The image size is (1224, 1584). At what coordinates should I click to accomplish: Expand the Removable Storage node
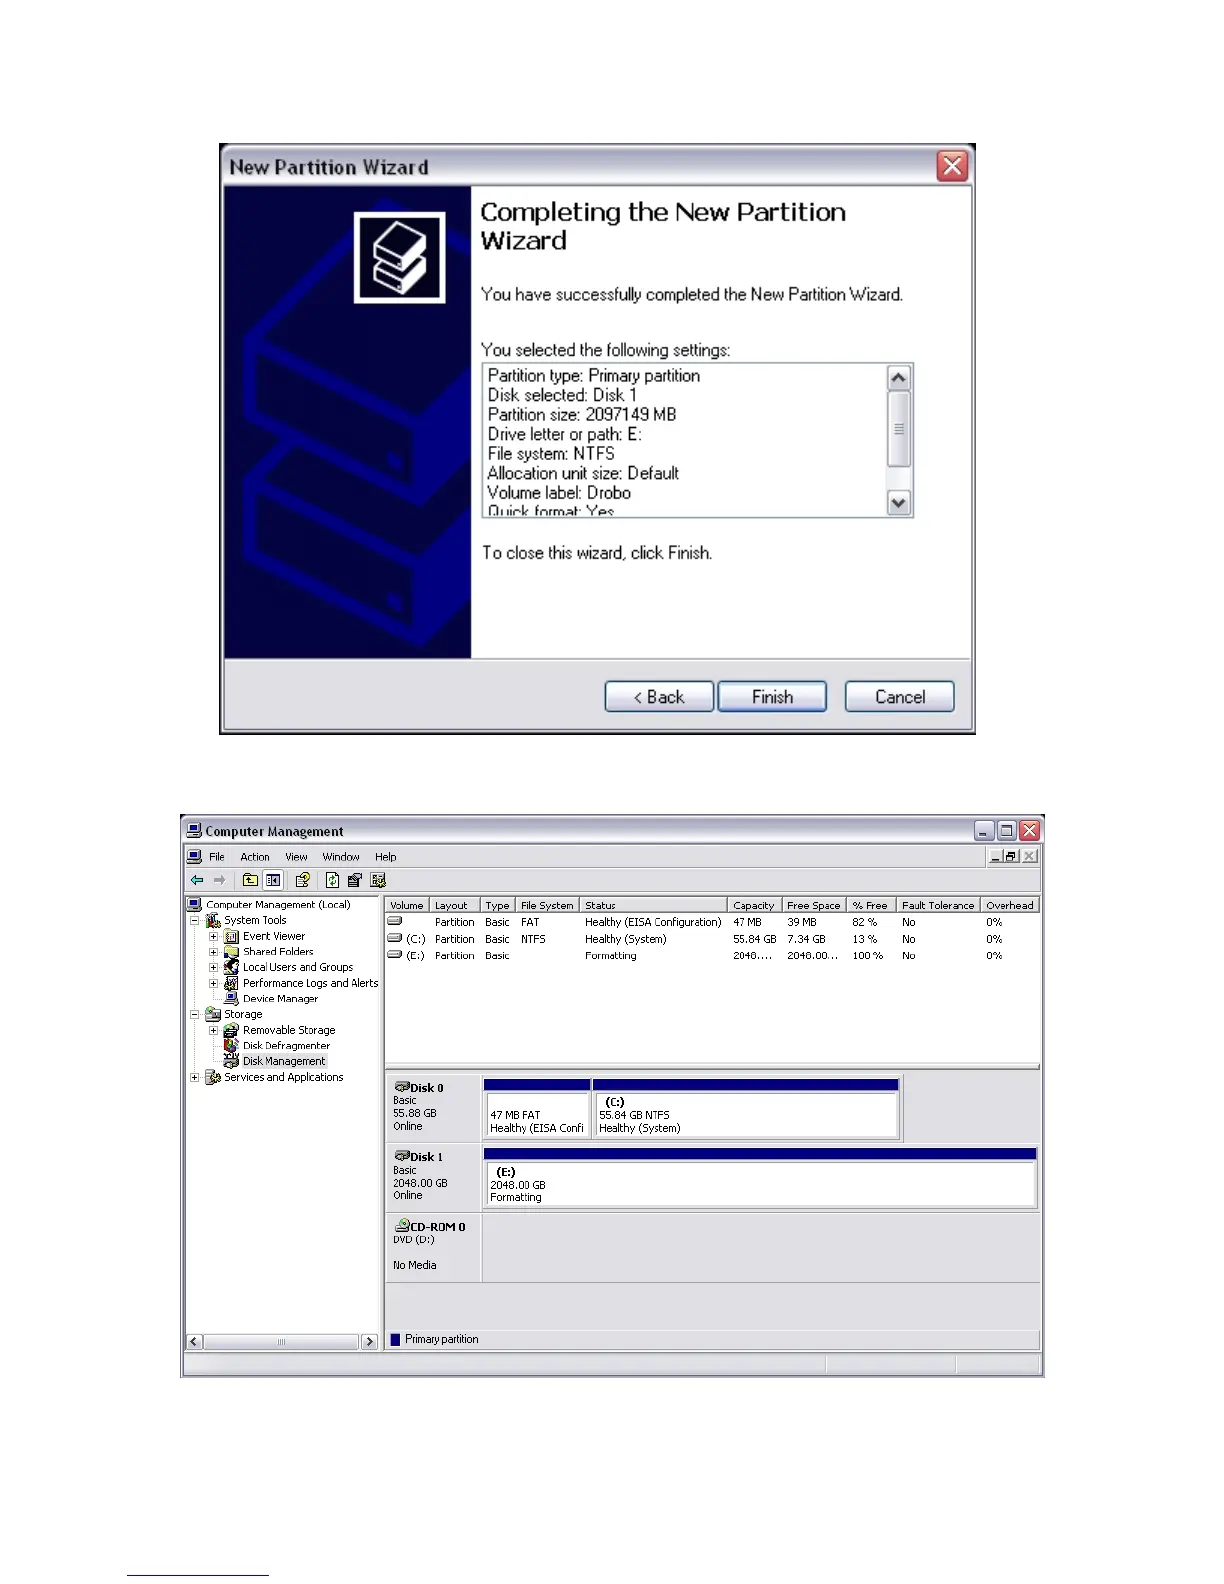point(213,1030)
